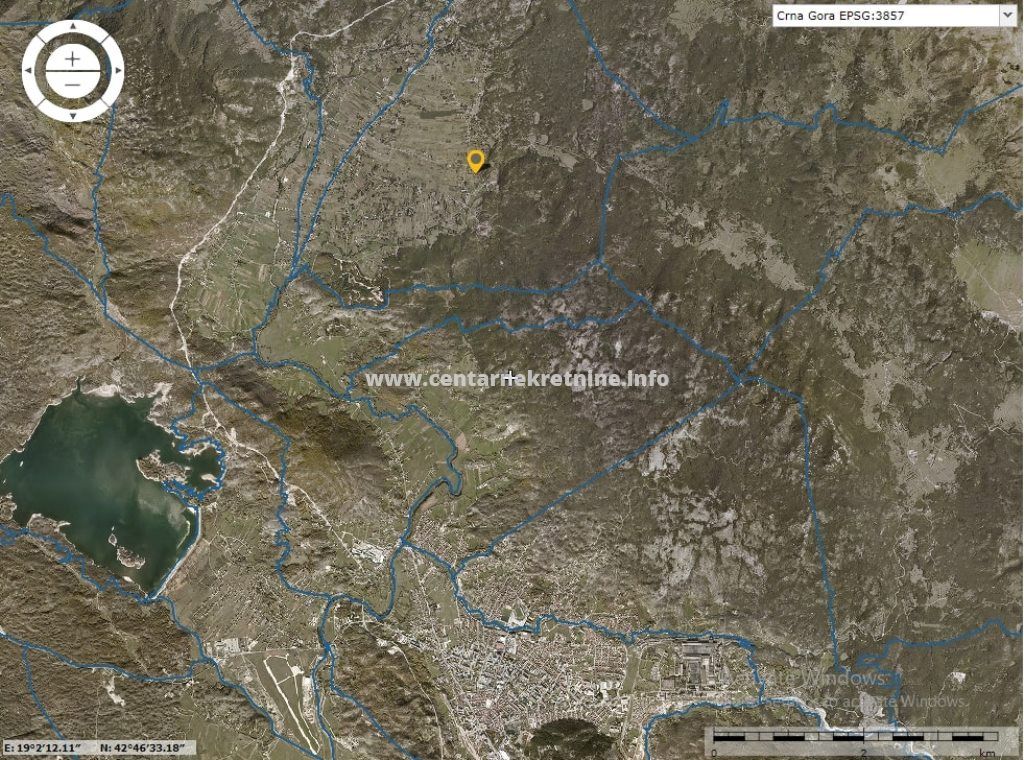Pan the map north with the up arrow
The width and height of the screenshot is (1024, 760).
pos(72,27)
